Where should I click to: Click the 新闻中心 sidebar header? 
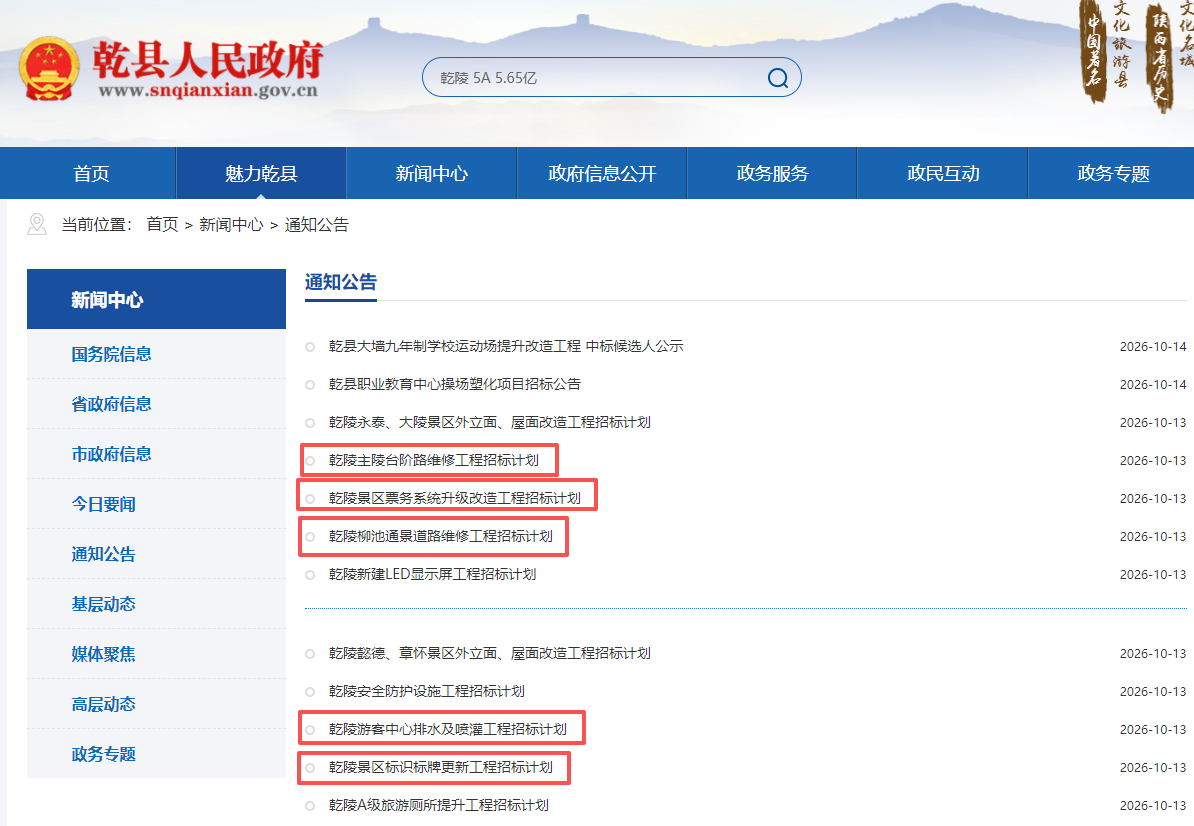pos(156,299)
